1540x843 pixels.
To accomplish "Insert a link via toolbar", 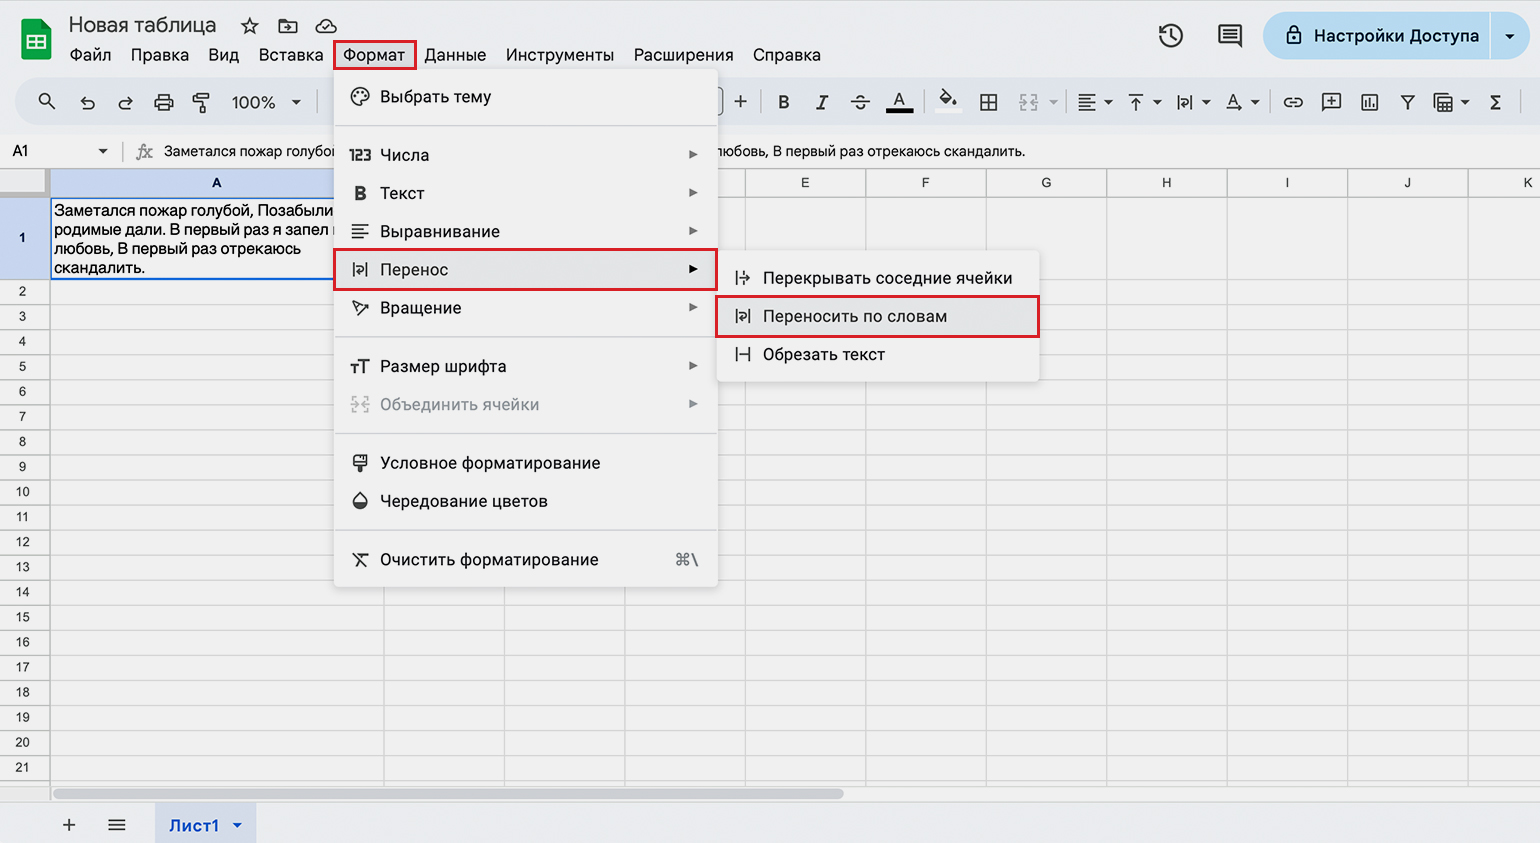I will [1293, 102].
